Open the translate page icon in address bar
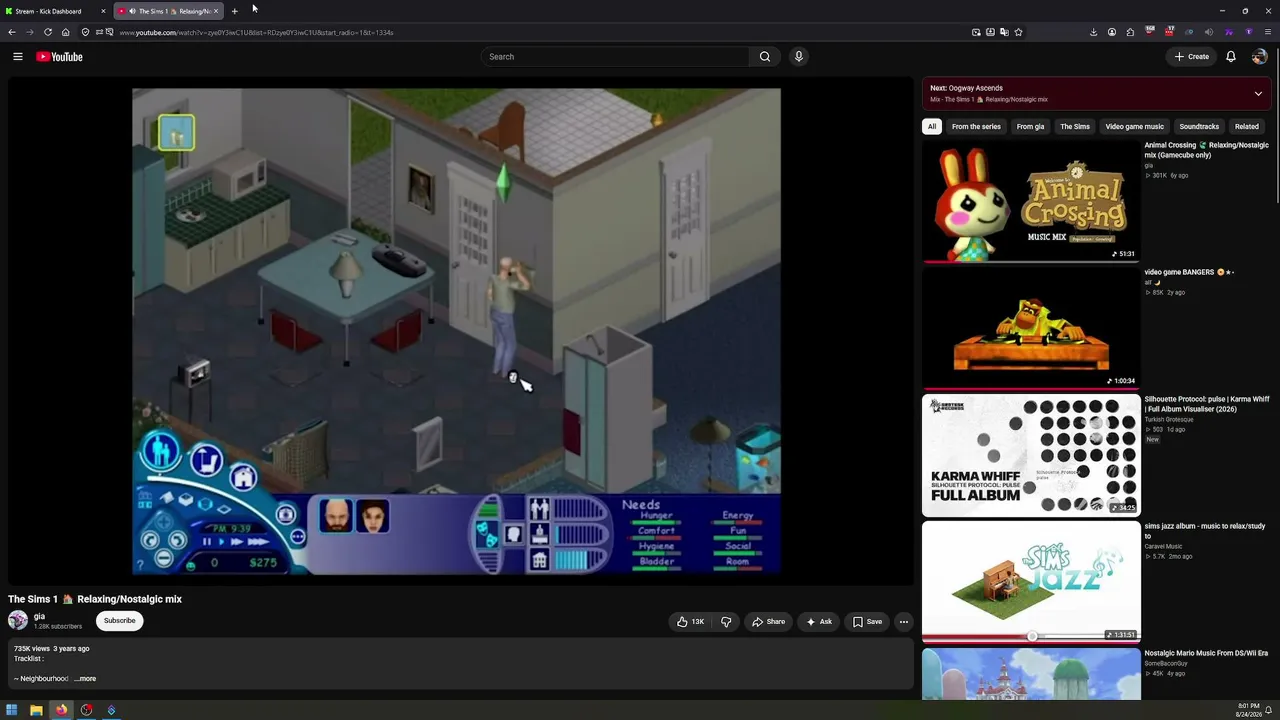Viewport: 1280px width, 720px height. (1004, 32)
